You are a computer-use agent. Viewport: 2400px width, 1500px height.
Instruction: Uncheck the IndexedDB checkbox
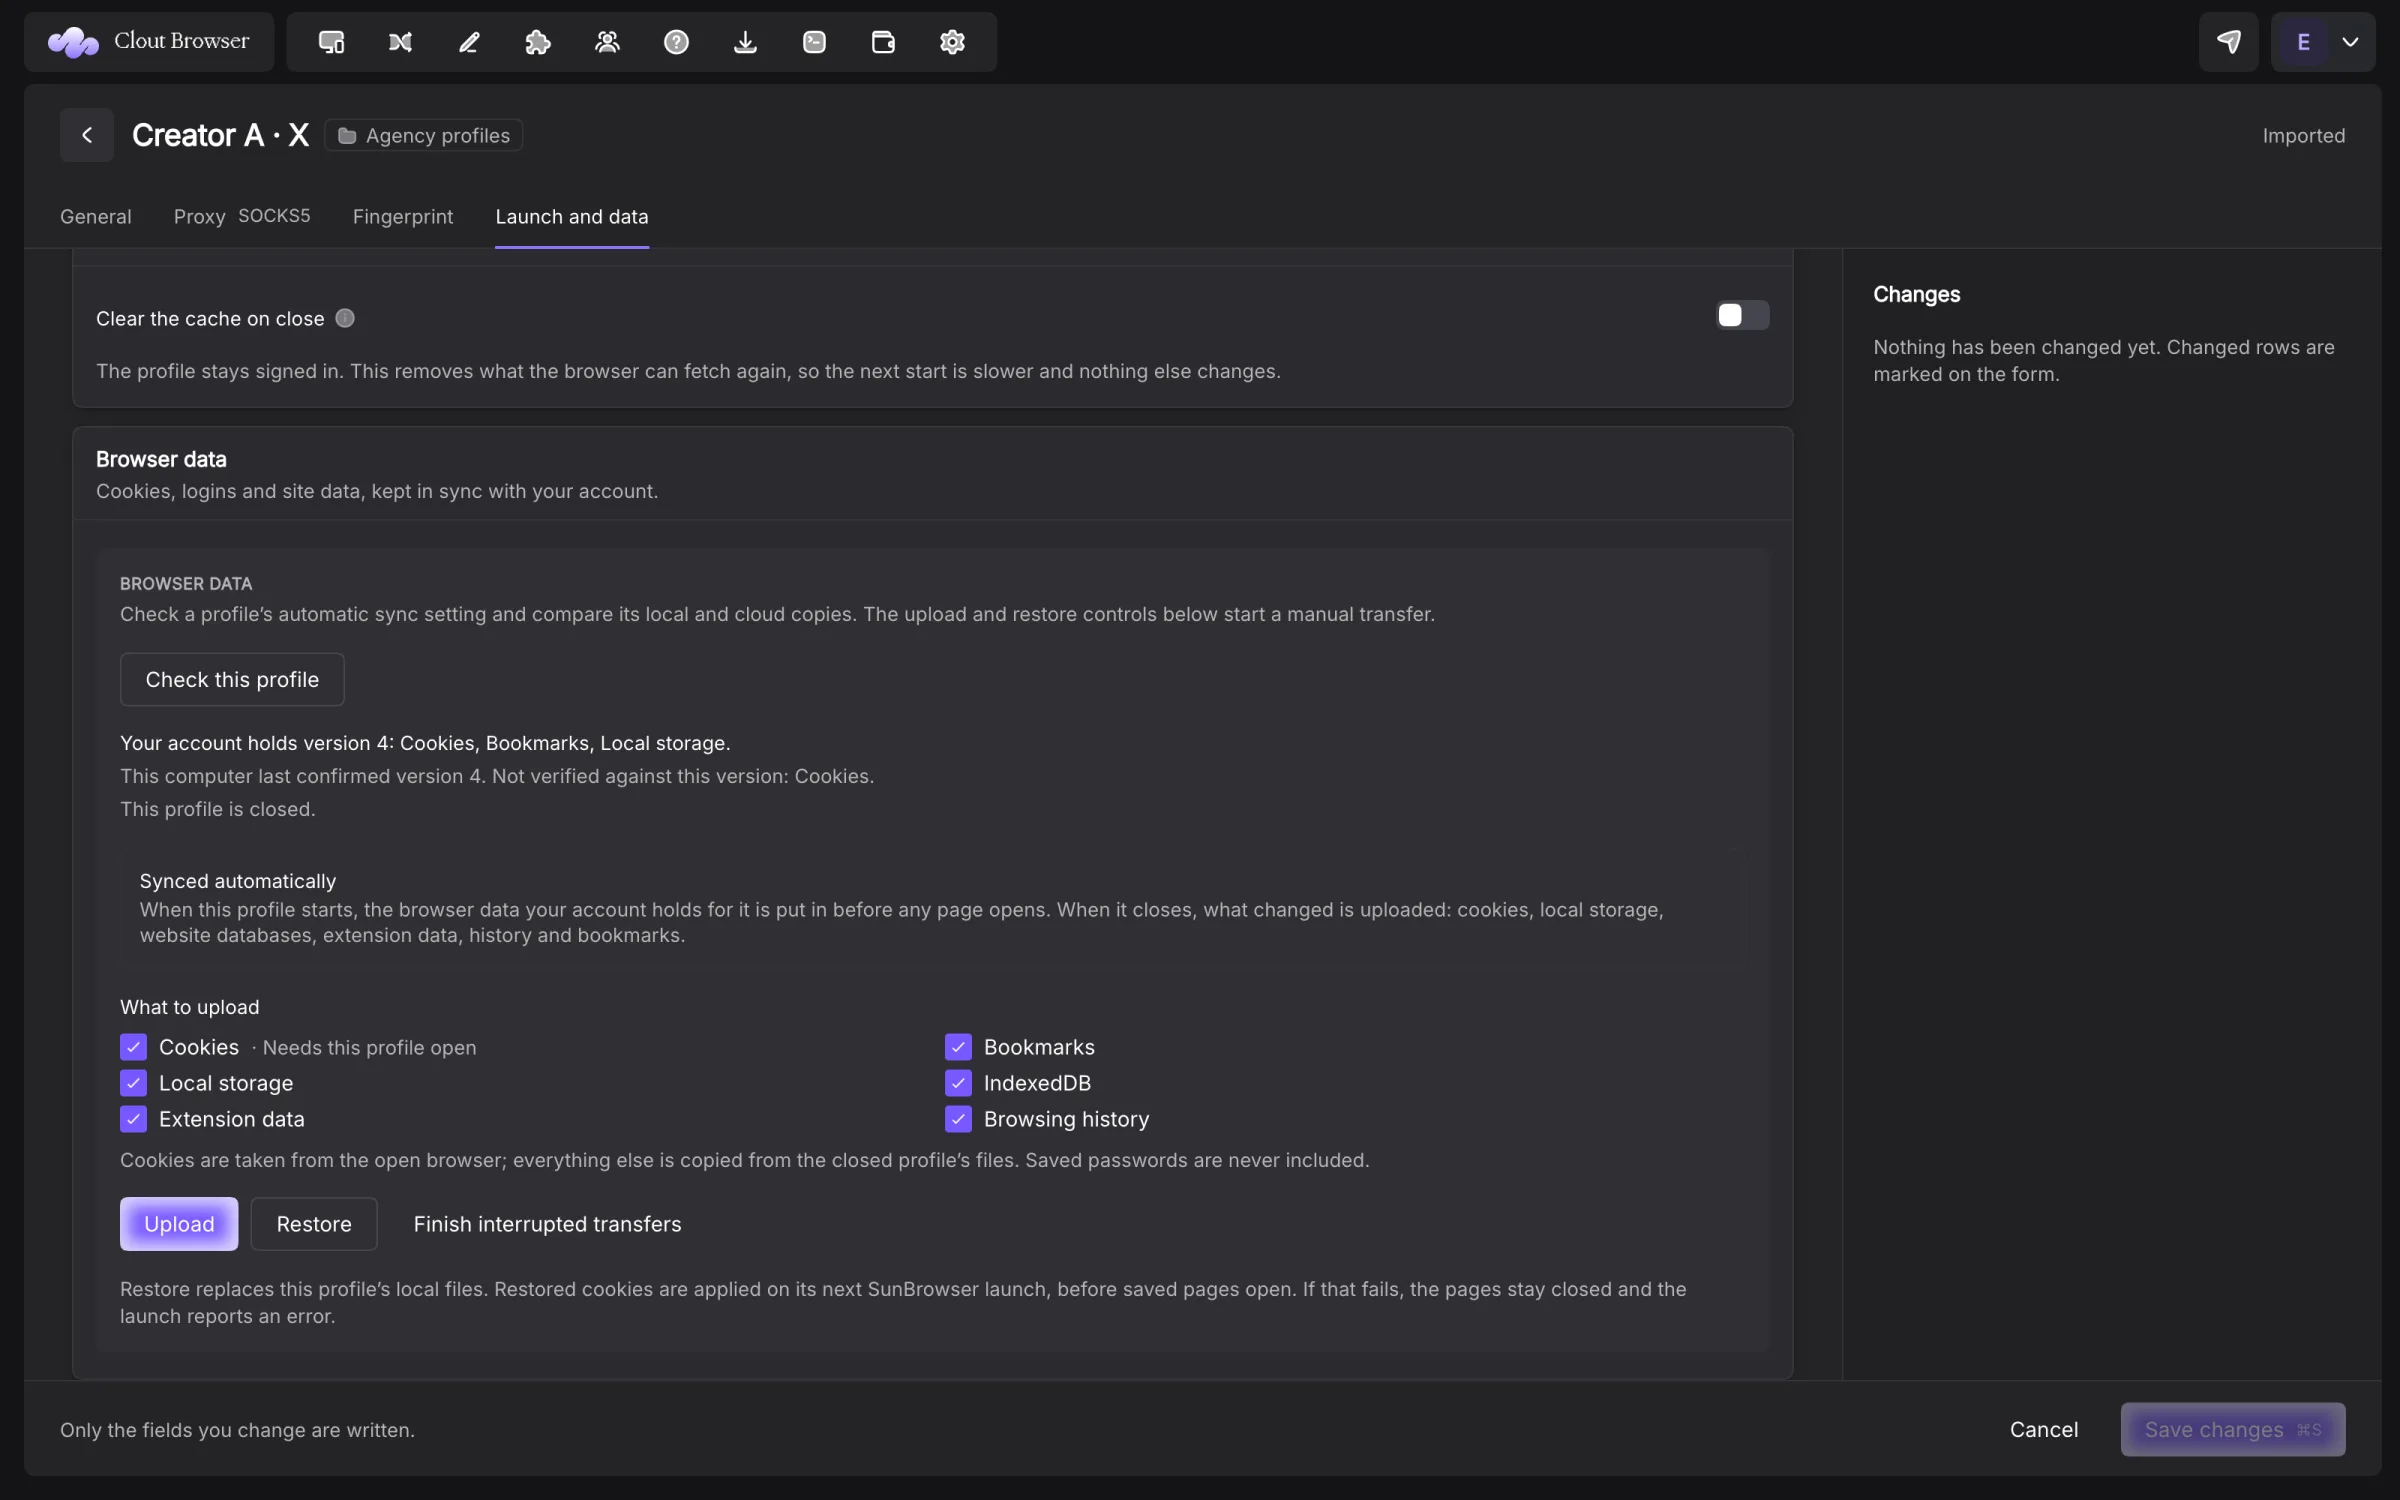[958, 1083]
